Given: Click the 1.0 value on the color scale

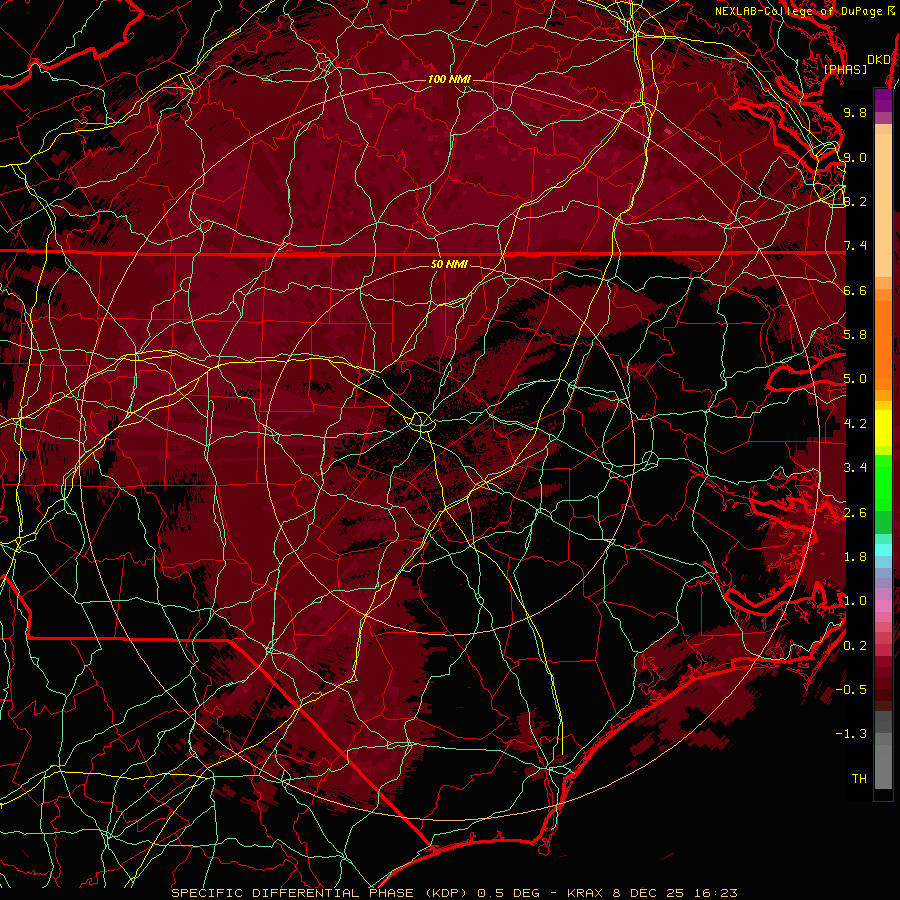Looking at the screenshot, I should pos(855,601).
